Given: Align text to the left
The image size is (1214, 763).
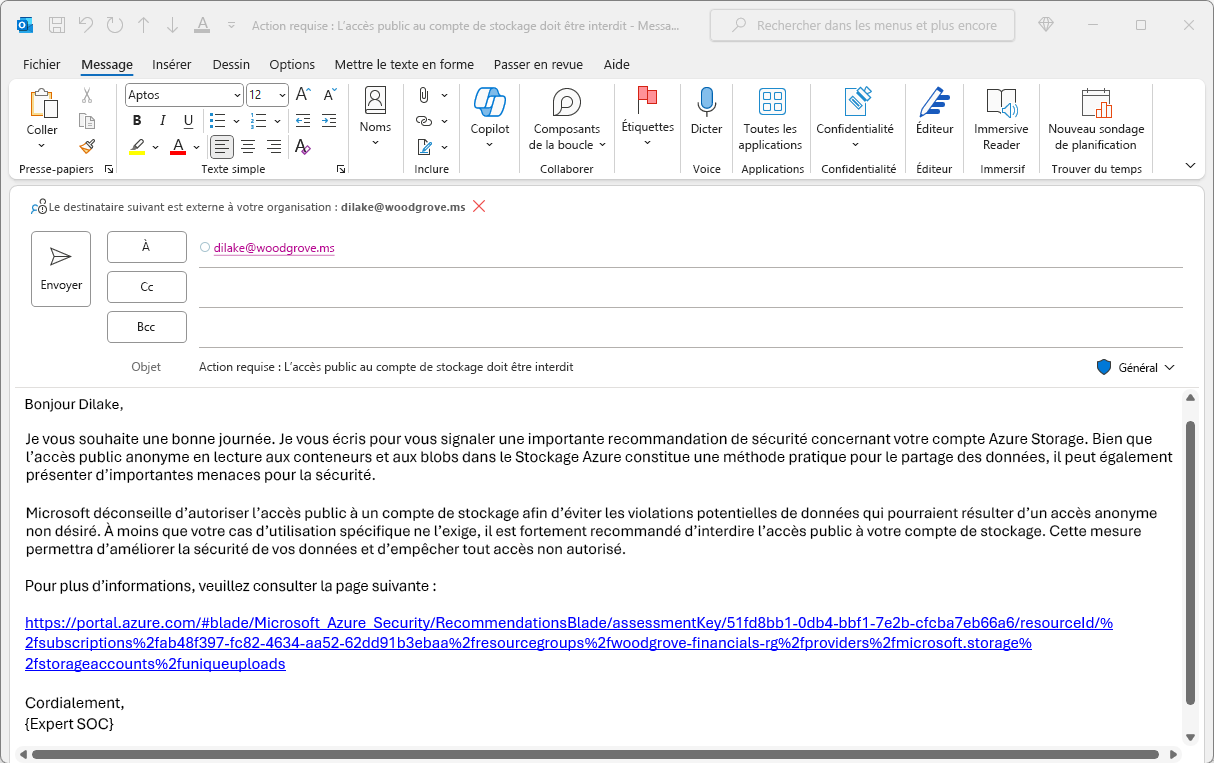Looking at the screenshot, I should click(221, 147).
